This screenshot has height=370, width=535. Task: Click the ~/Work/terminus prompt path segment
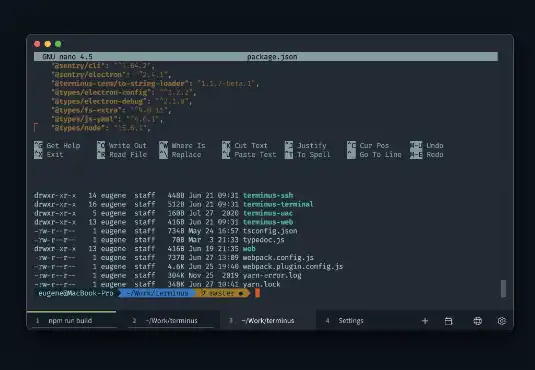click(157, 293)
